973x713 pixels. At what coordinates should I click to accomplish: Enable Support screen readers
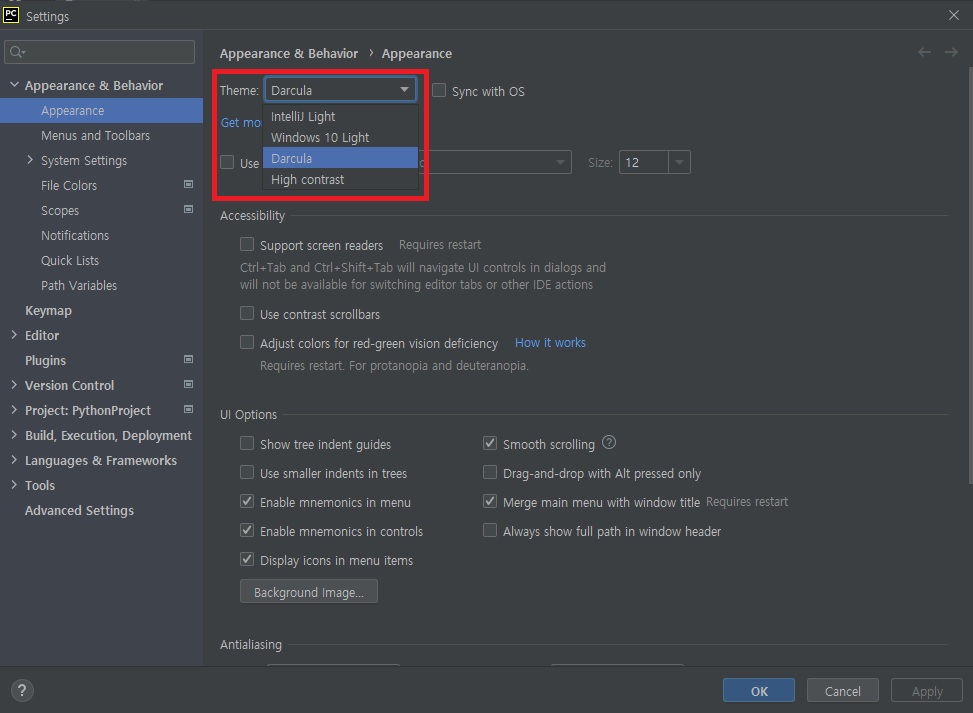pyautogui.click(x=247, y=244)
